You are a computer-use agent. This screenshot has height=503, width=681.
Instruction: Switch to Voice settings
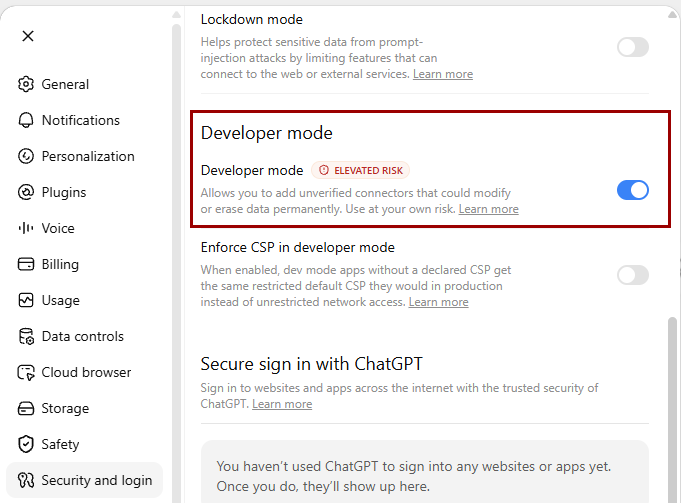85,228
